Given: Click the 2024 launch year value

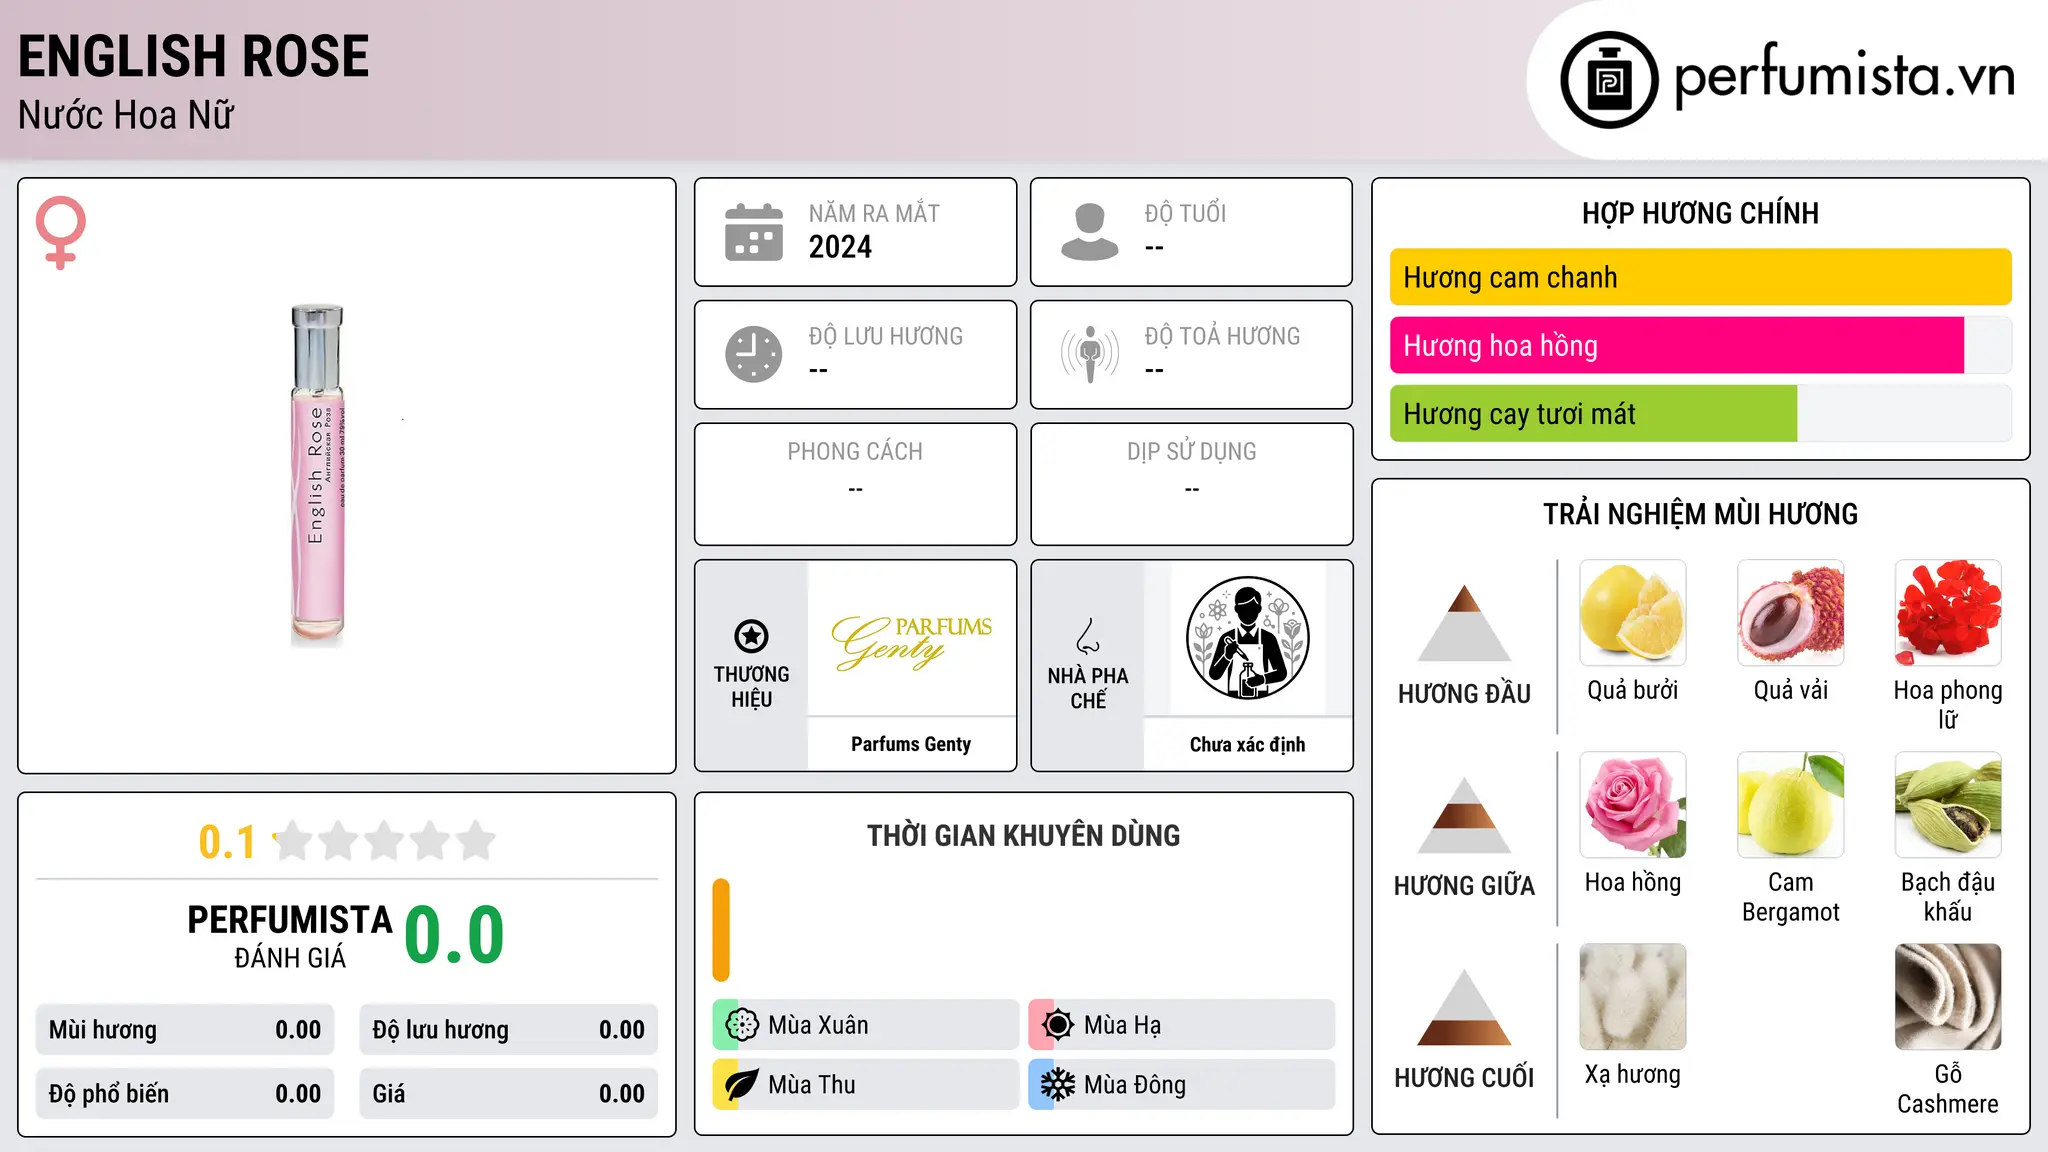Looking at the screenshot, I should coord(840,247).
